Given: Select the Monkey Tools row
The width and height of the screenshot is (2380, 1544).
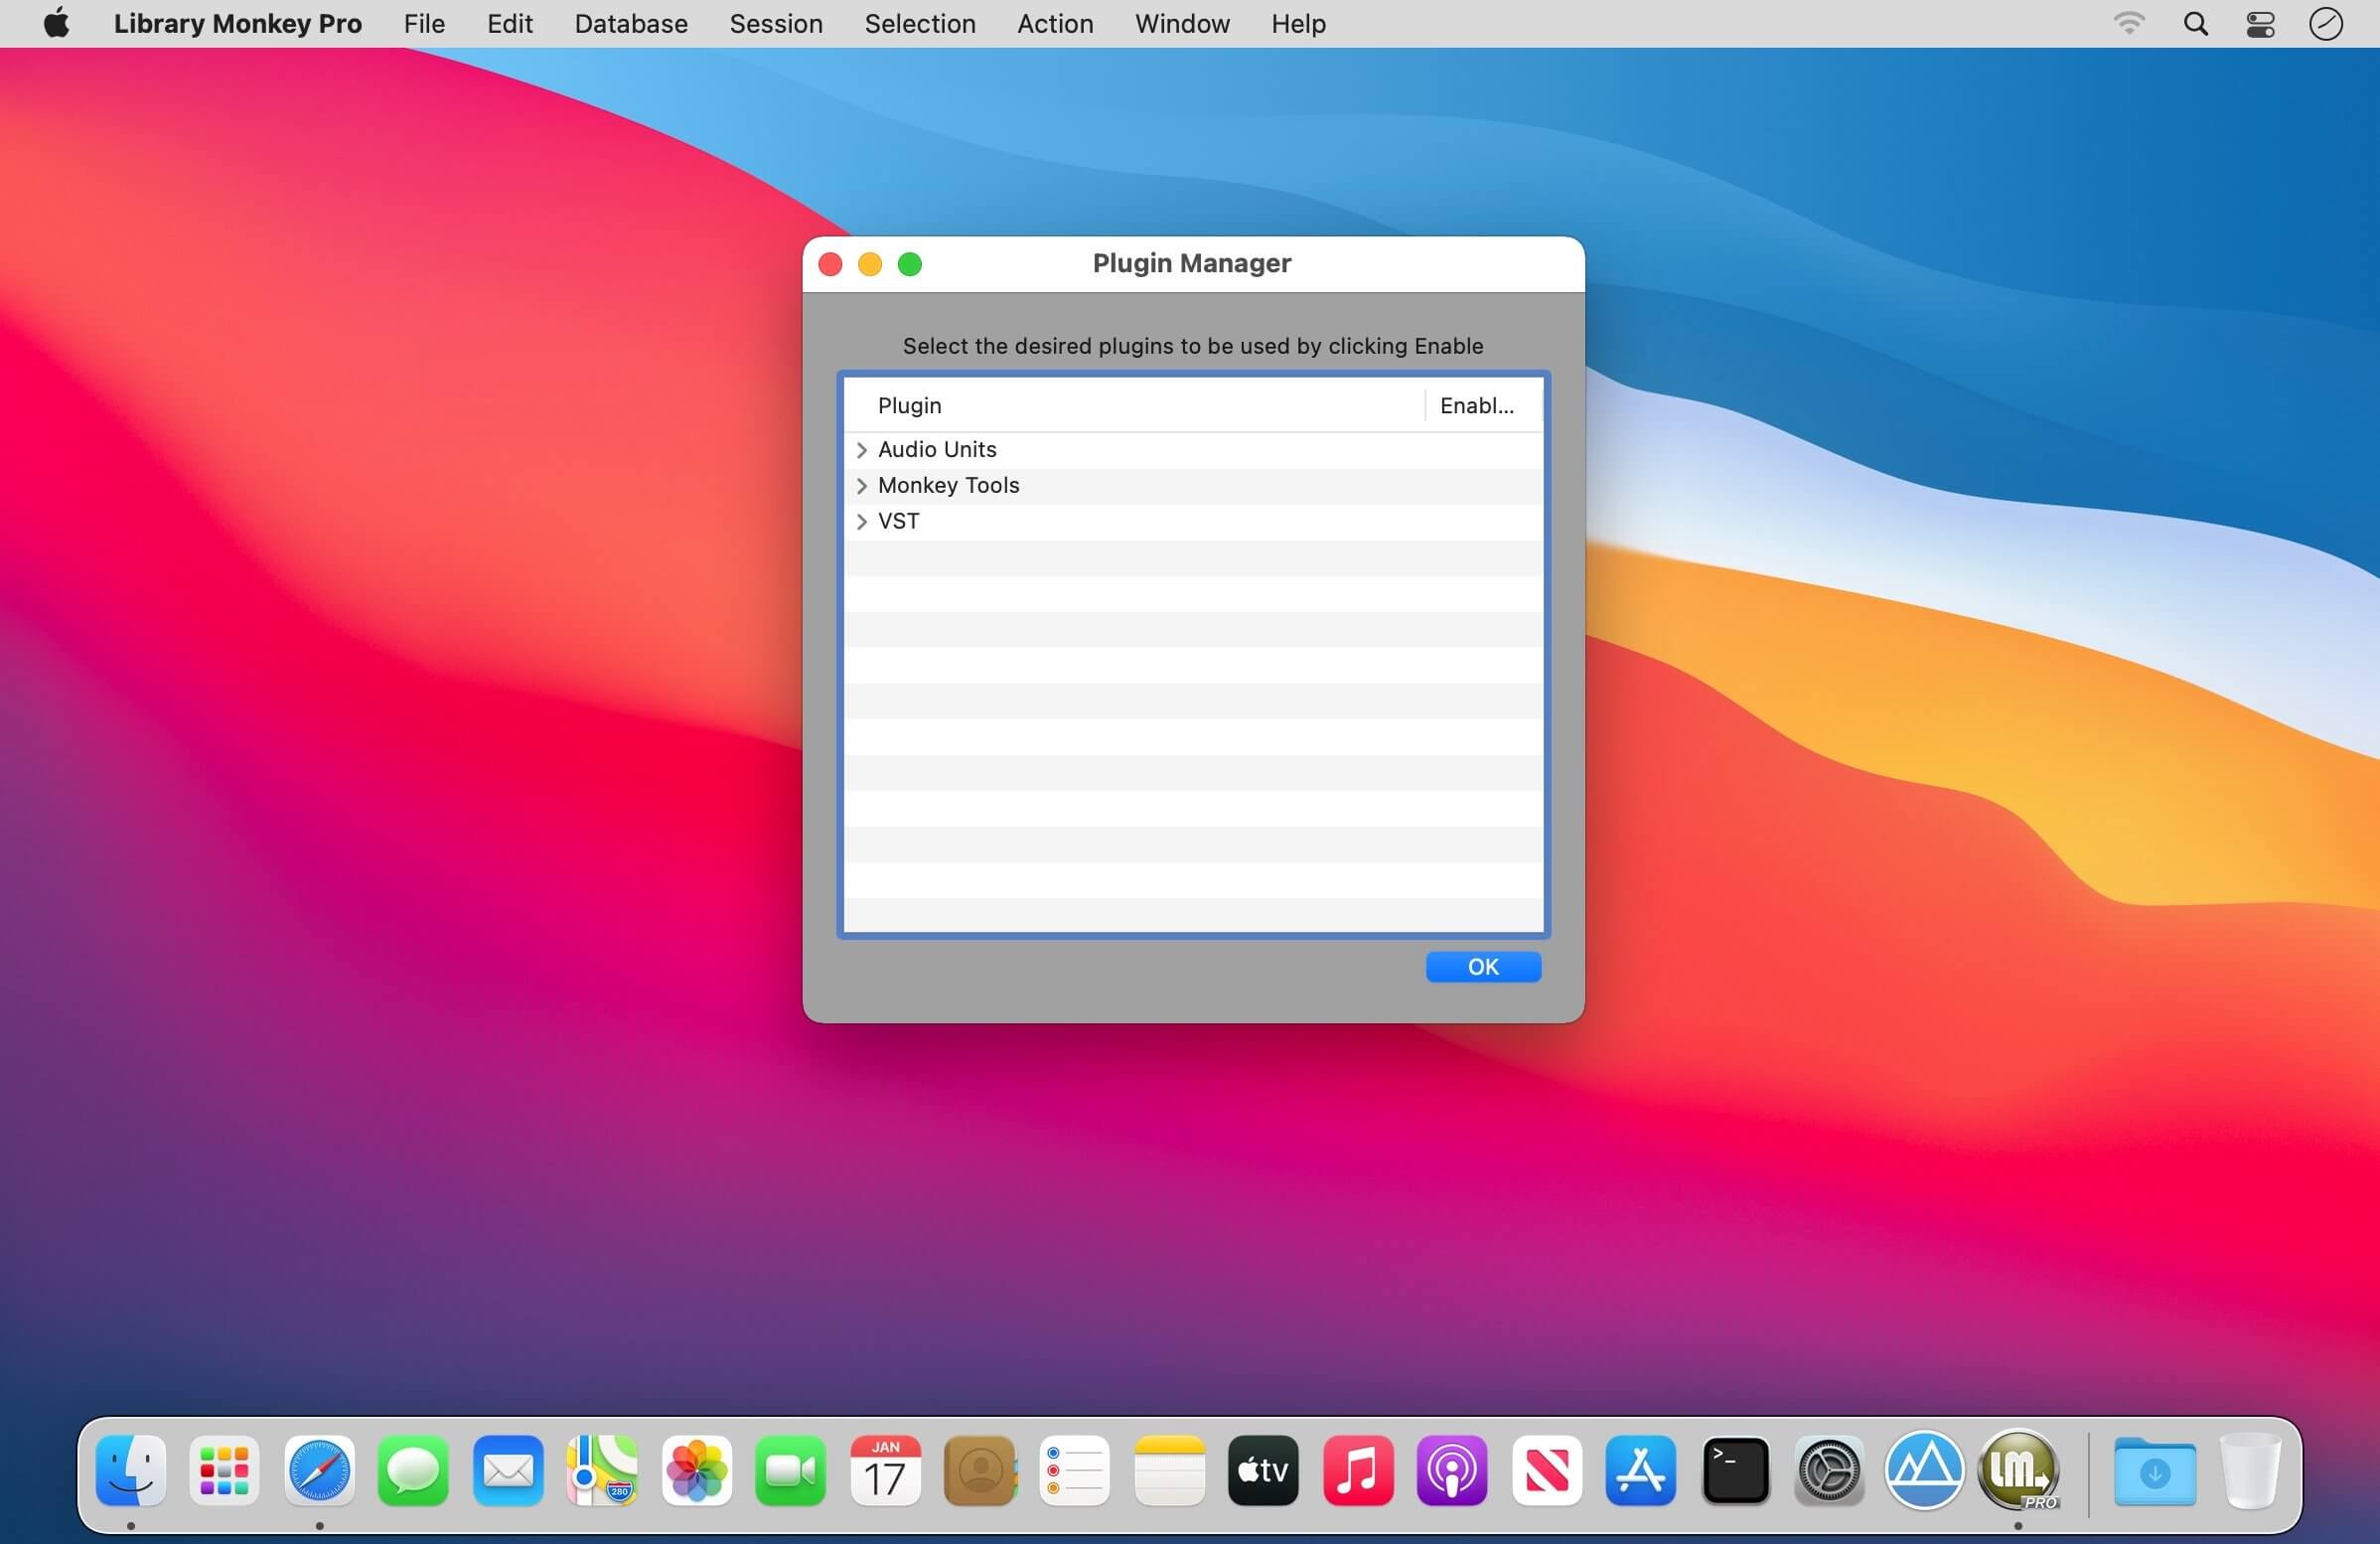Looking at the screenshot, I should click(1100, 486).
